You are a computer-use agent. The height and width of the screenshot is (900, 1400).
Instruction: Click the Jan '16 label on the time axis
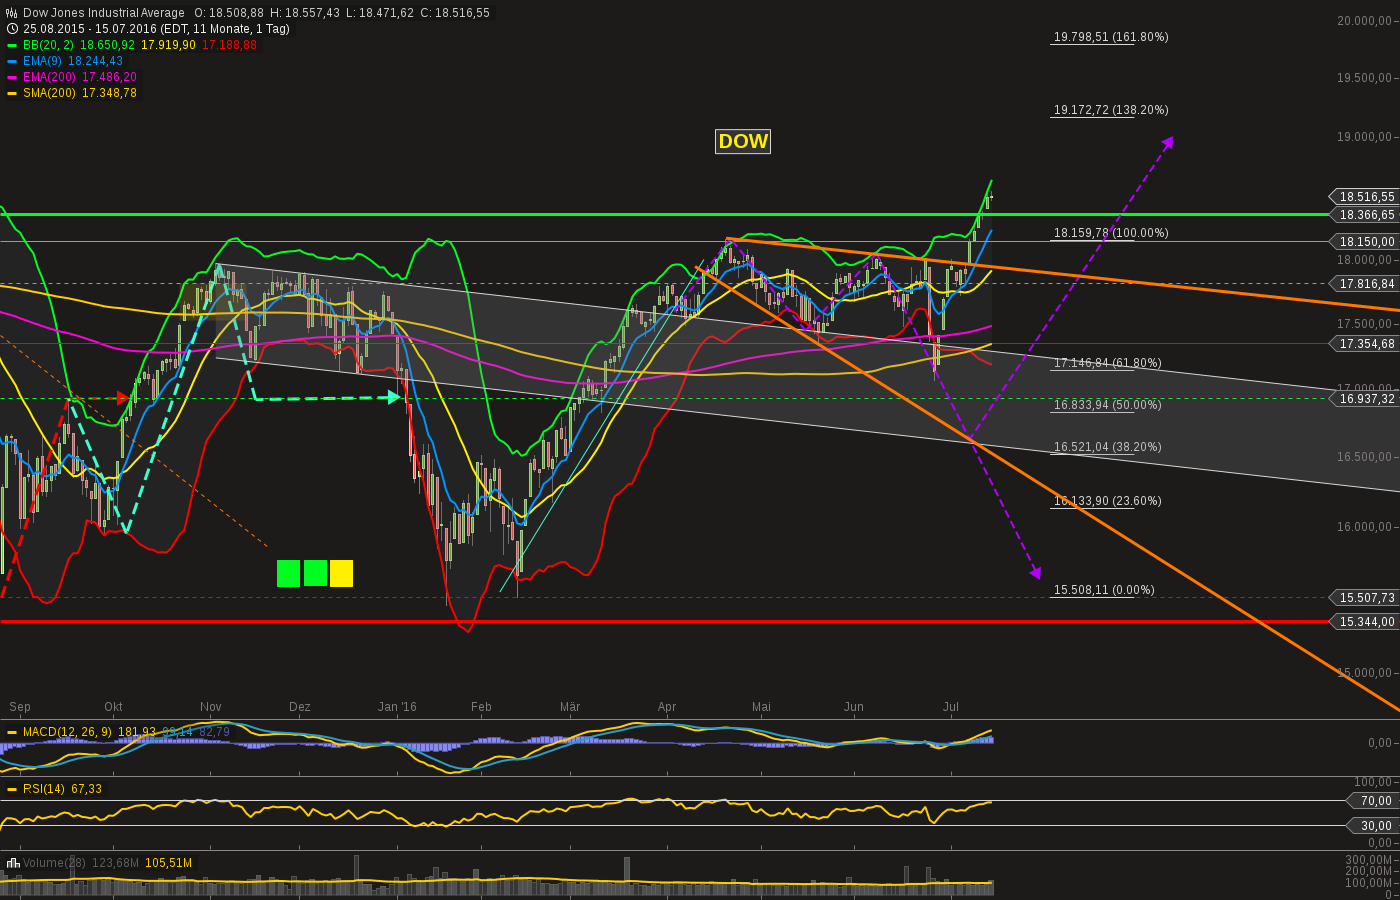point(397,707)
